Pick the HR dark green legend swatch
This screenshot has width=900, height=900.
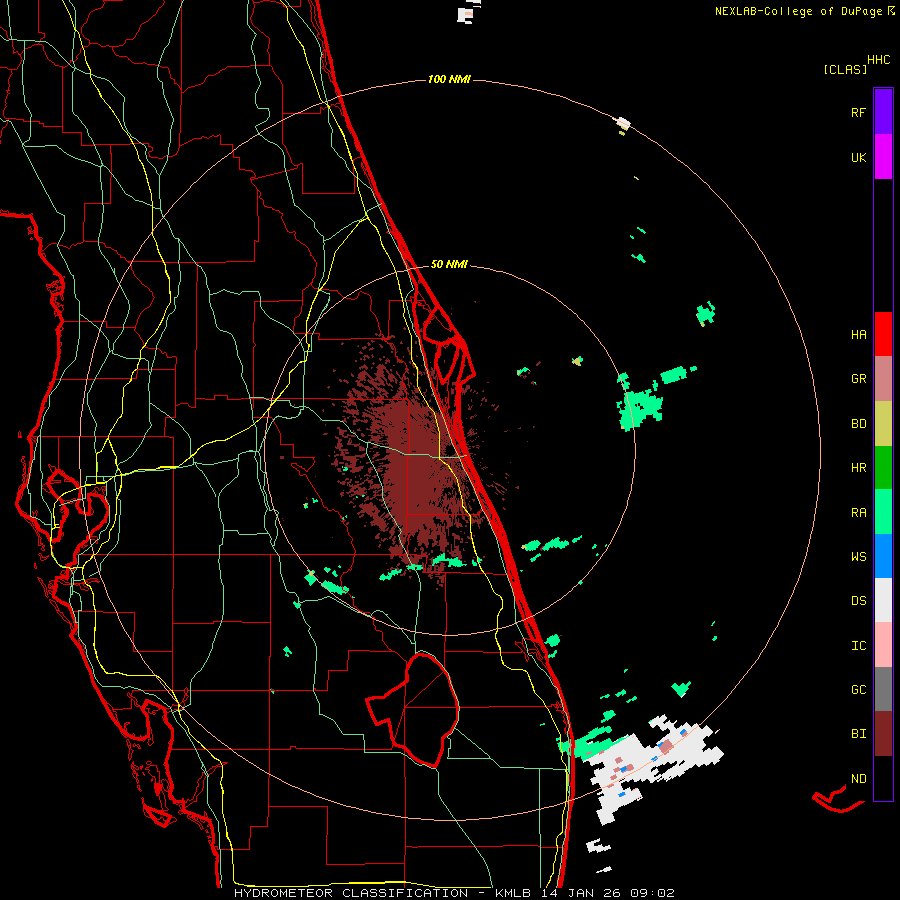coord(883,467)
